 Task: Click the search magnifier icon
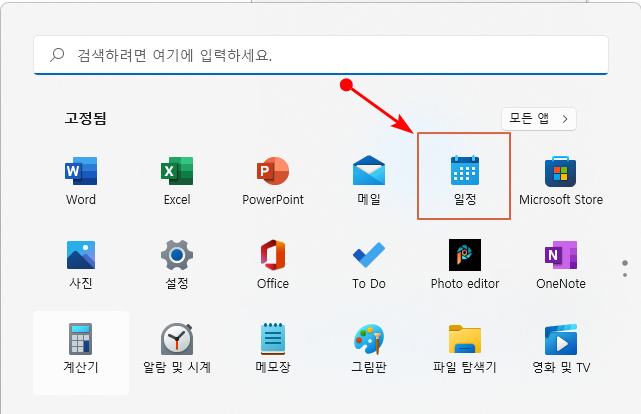pyautogui.click(x=57, y=55)
